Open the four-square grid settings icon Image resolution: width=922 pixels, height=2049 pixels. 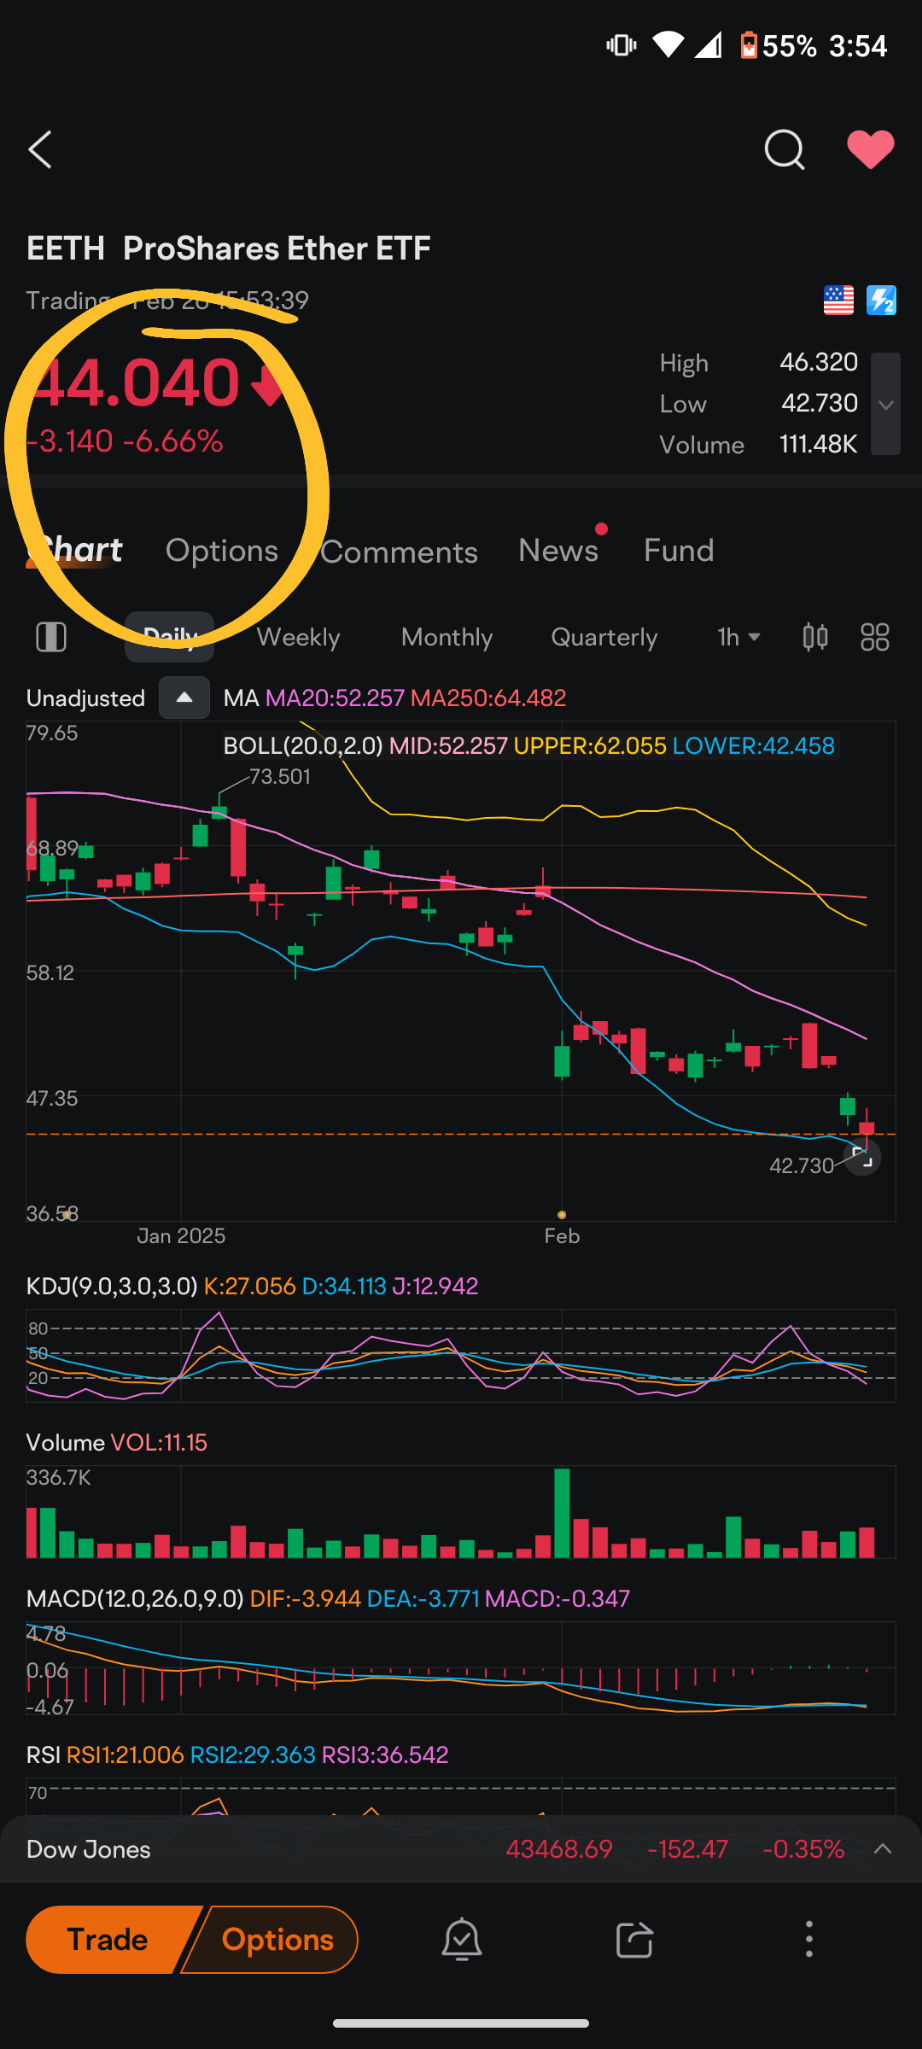[875, 637]
